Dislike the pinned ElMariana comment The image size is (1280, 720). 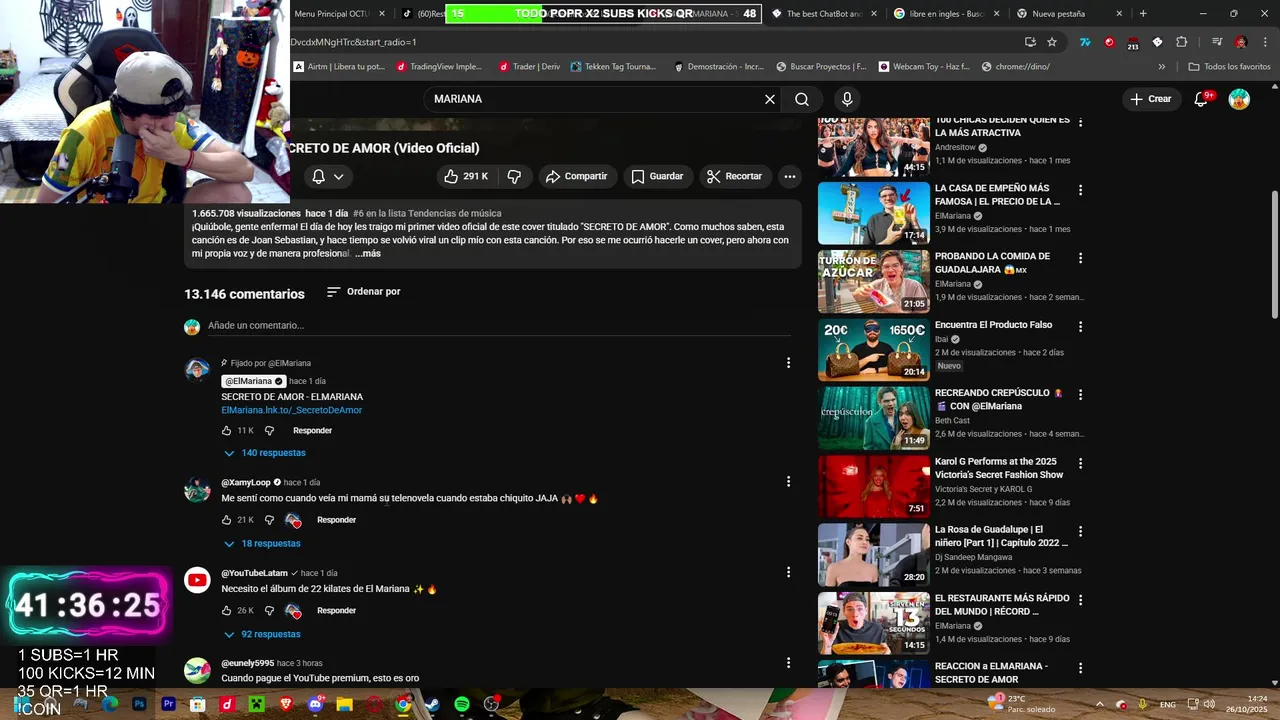269,431
